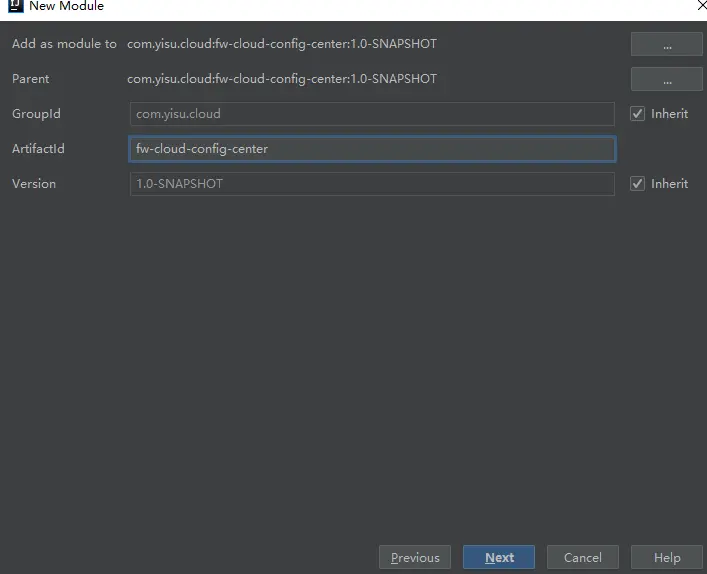This screenshot has height=574, width=707.
Task: Toggle the Inherit checkbox for GroupId
Action: tap(637, 114)
